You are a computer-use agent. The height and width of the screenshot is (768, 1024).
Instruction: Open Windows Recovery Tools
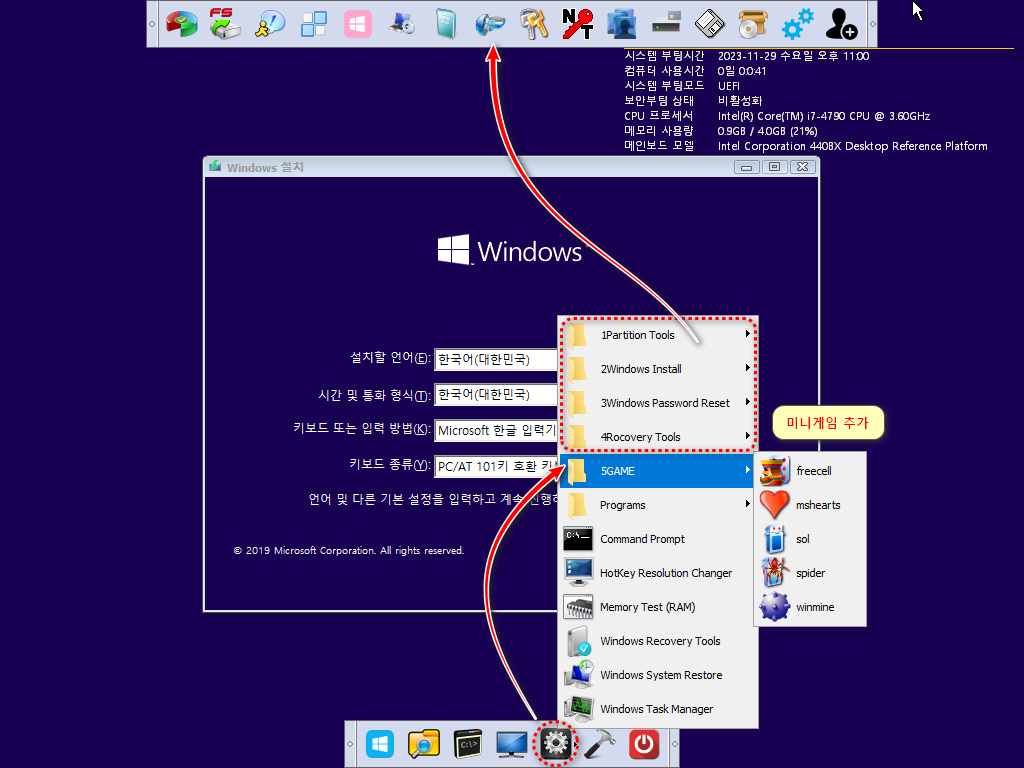click(658, 641)
